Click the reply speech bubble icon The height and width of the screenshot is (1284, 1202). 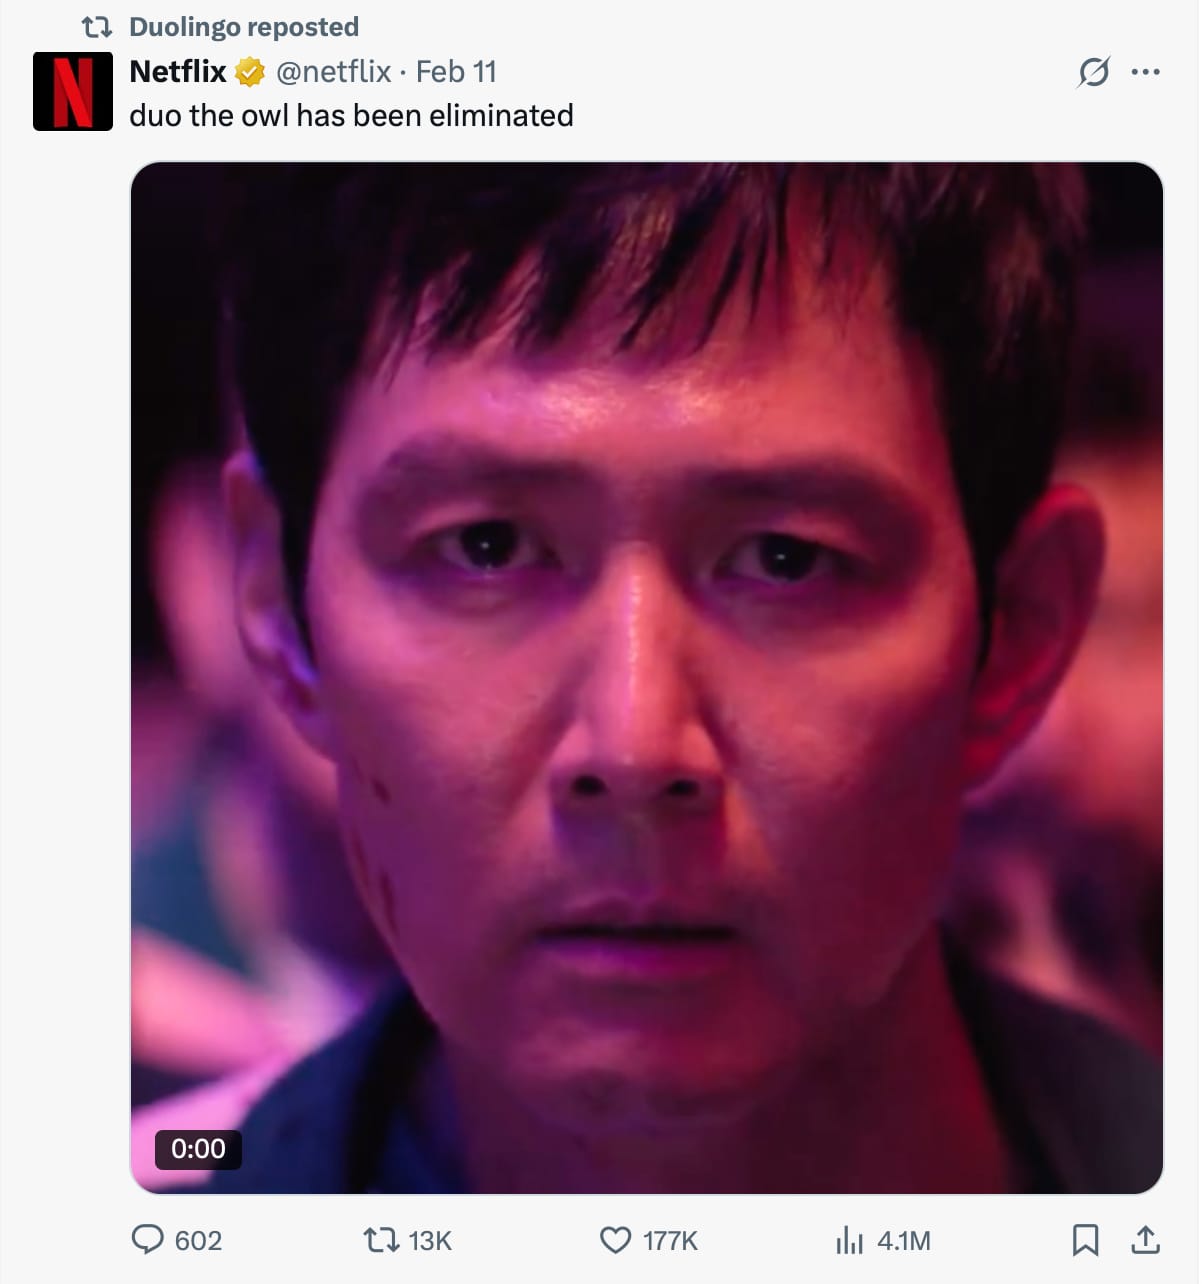pyautogui.click(x=148, y=1240)
